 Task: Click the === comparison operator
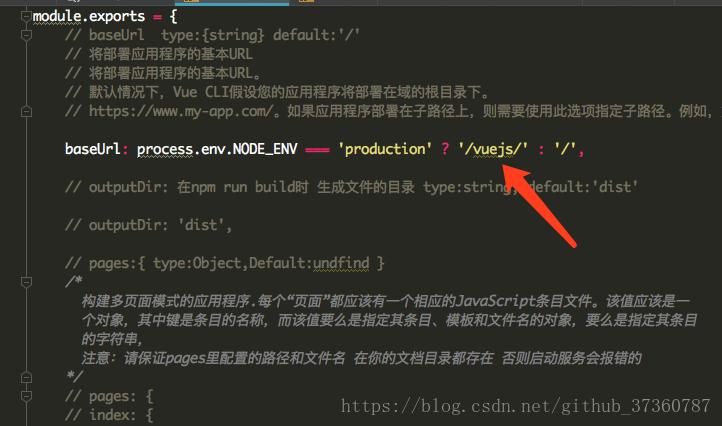317,150
